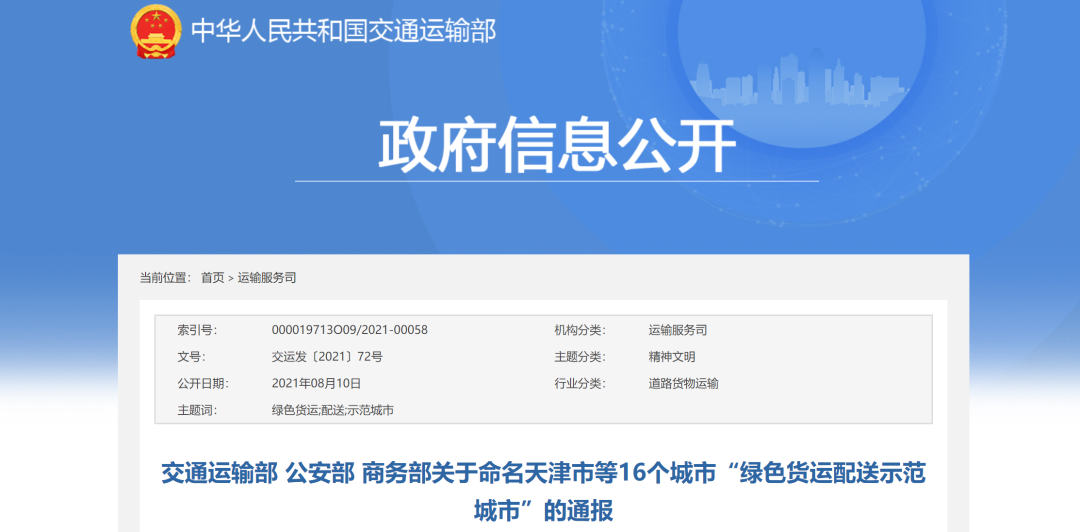Viewport: 1080px width, 532px height.
Task: Click the national emblem logo
Action: pos(156,32)
